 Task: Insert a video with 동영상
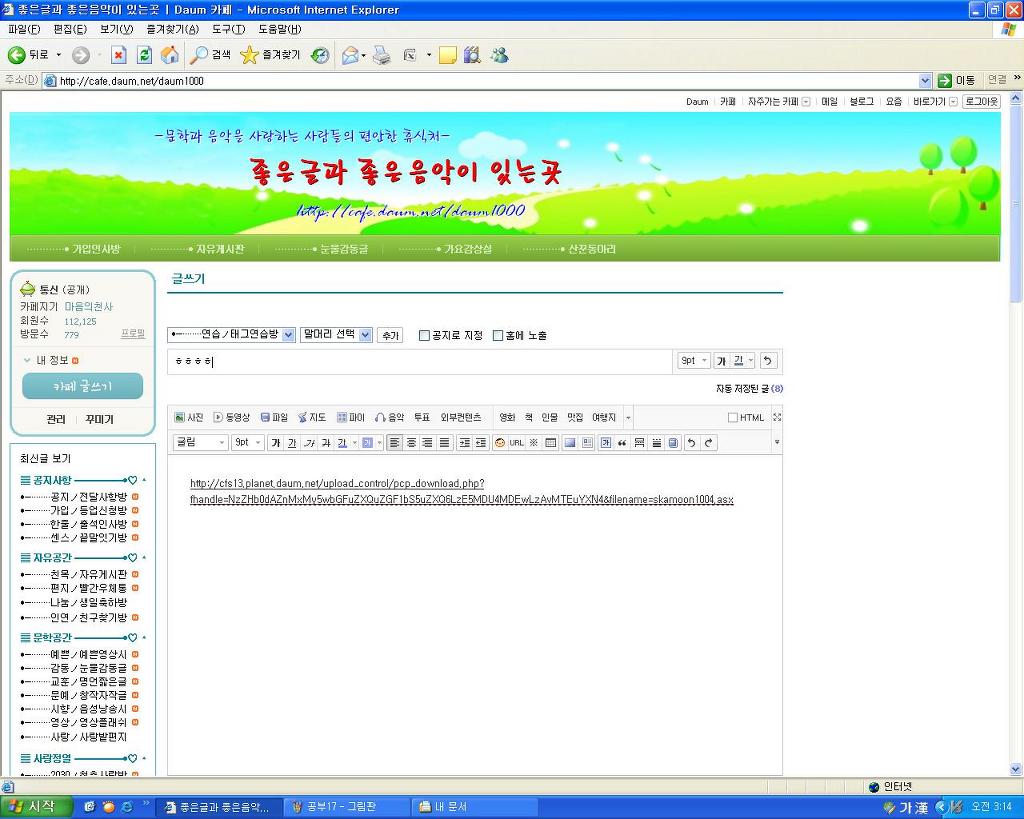coord(231,417)
